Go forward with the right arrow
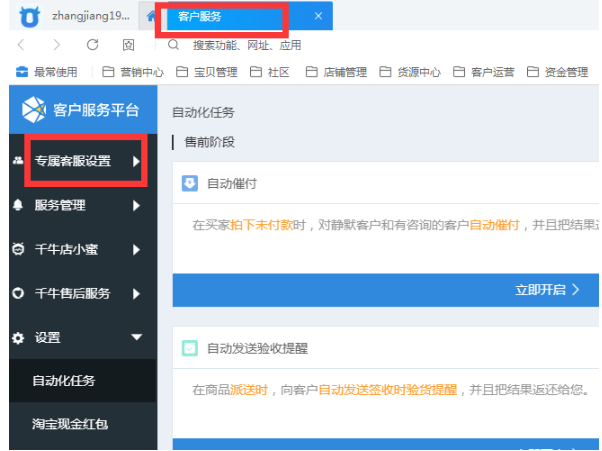This screenshot has height=451, width=602. pos(56,45)
